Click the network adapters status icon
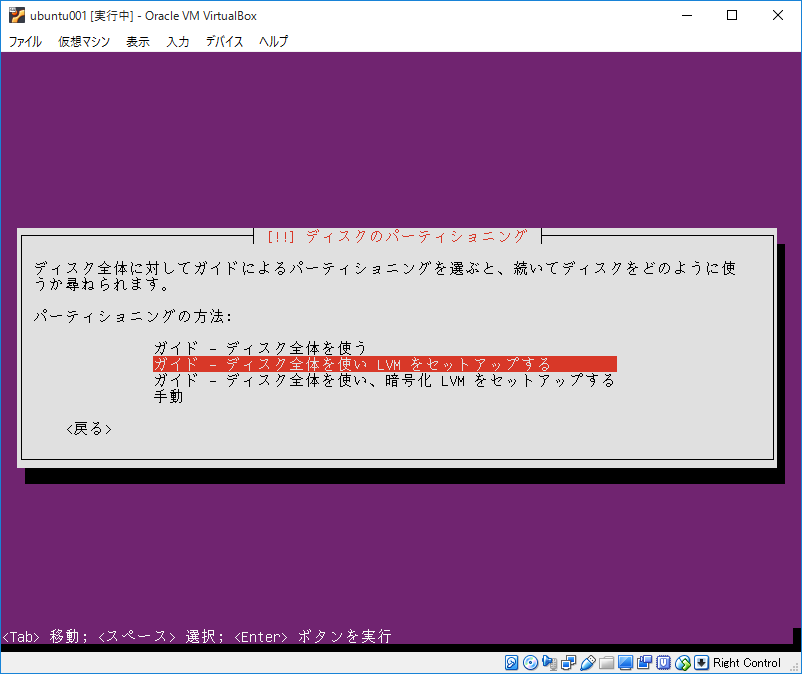The height and width of the screenshot is (674, 802). [567, 662]
